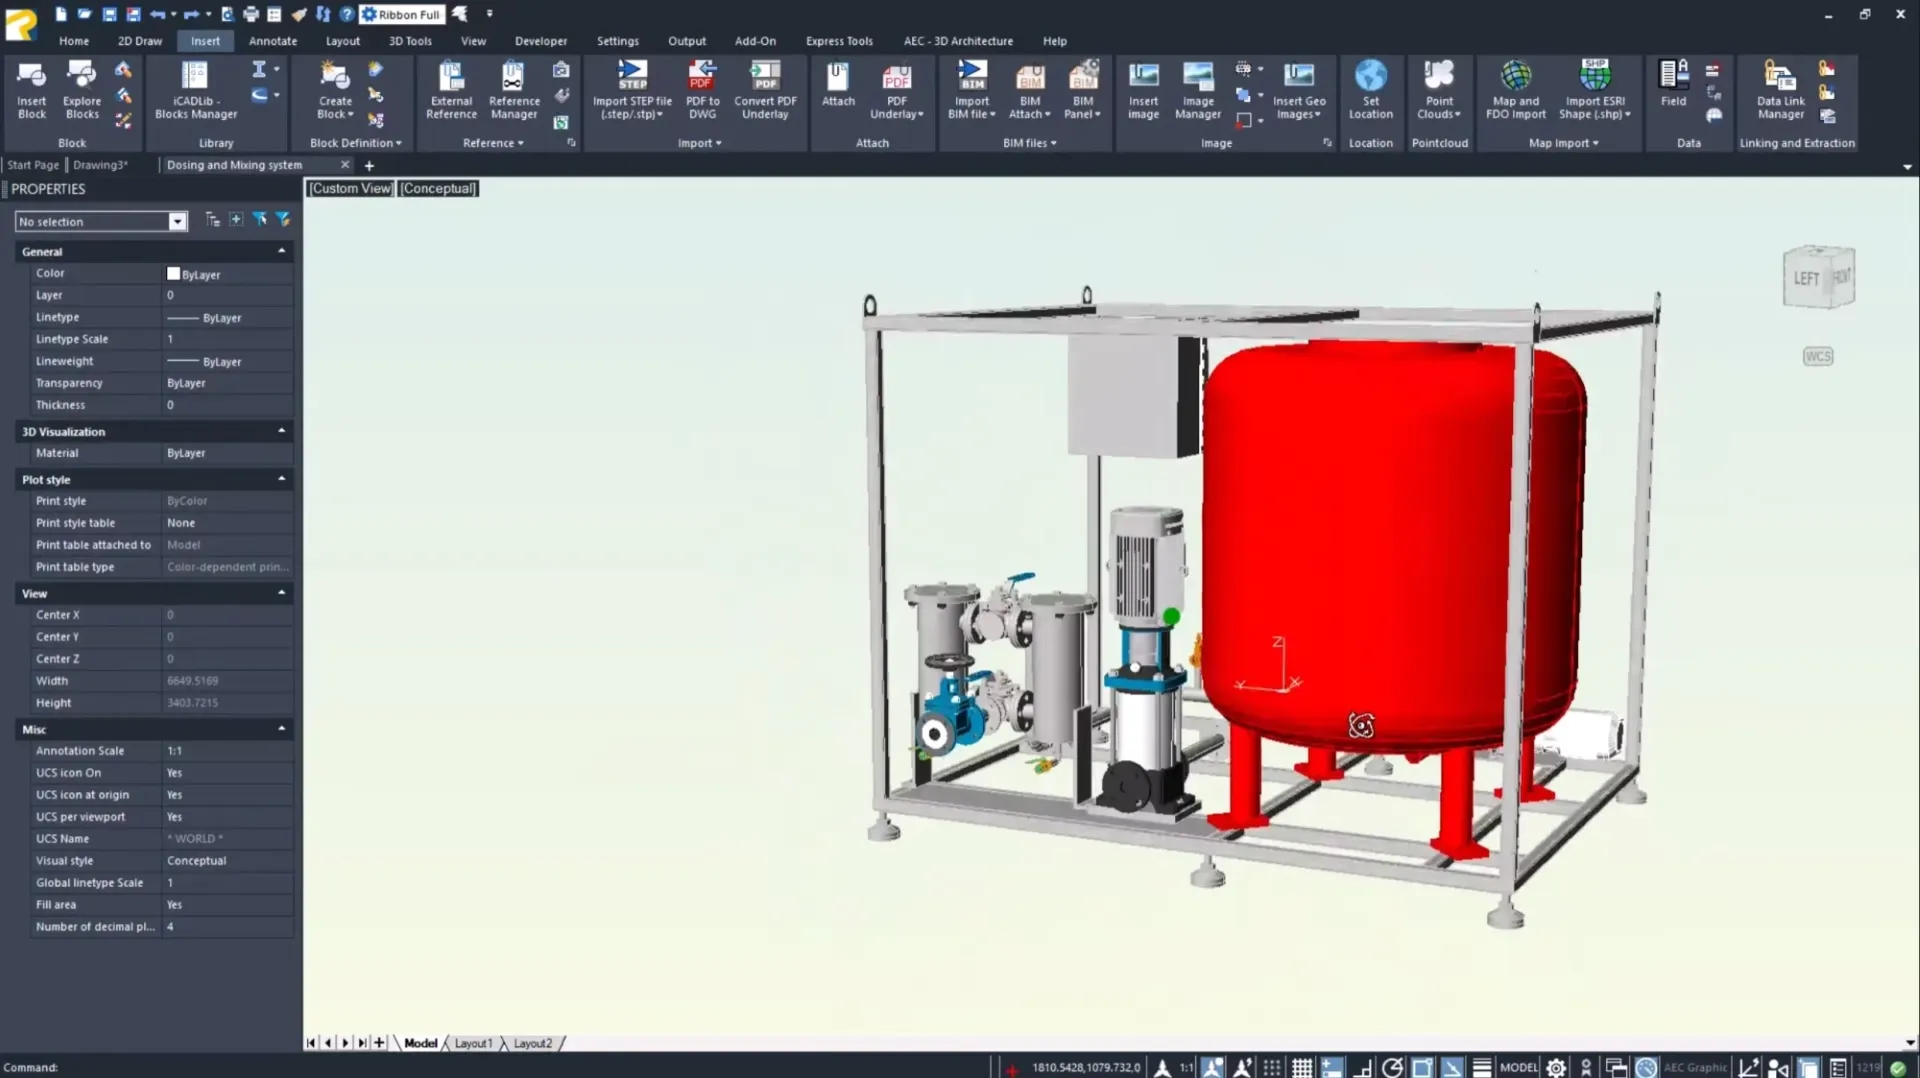The height and width of the screenshot is (1078, 1920).
Task: Toggle grid display in the status bar
Action: 1302,1067
